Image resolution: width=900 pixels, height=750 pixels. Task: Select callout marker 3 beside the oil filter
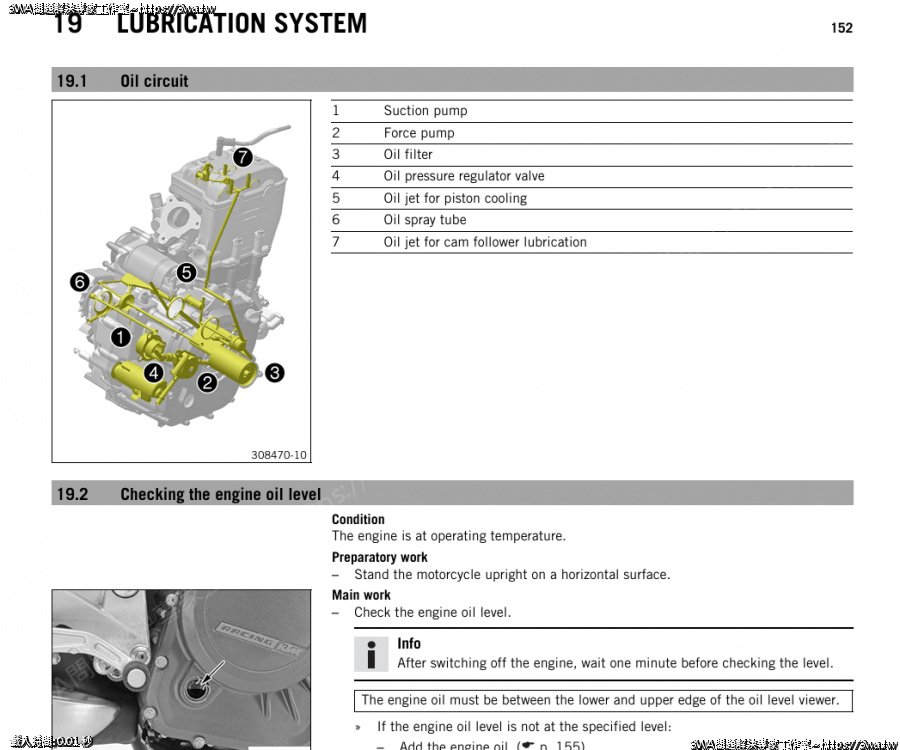pyautogui.click(x=275, y=373)
